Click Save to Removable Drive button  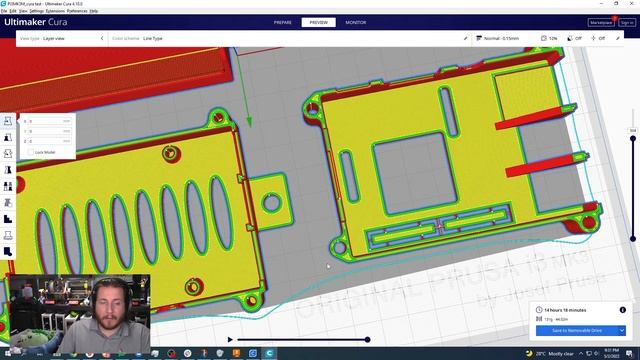point(577,330)
